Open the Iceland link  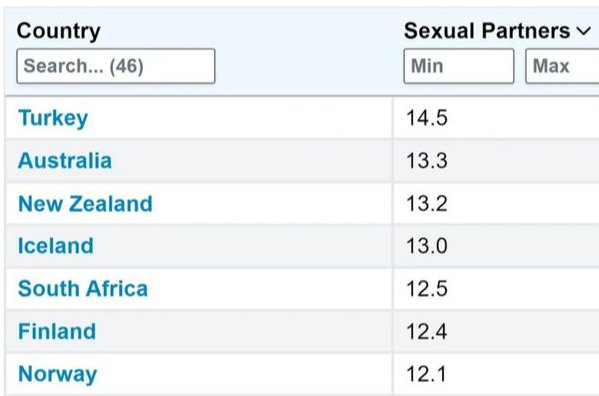[x=56, y=246]
